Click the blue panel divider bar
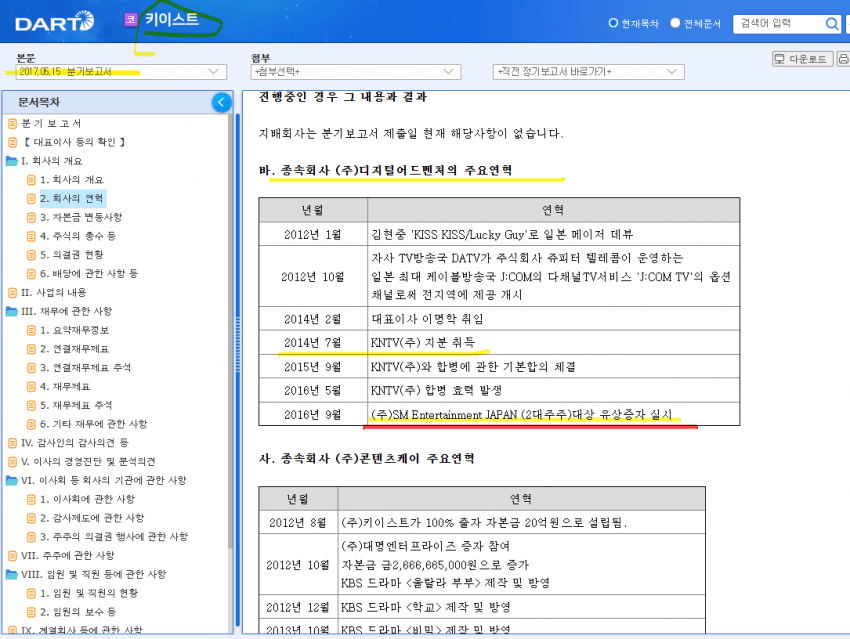Viewport: 850px width, 639px height. 237,369
